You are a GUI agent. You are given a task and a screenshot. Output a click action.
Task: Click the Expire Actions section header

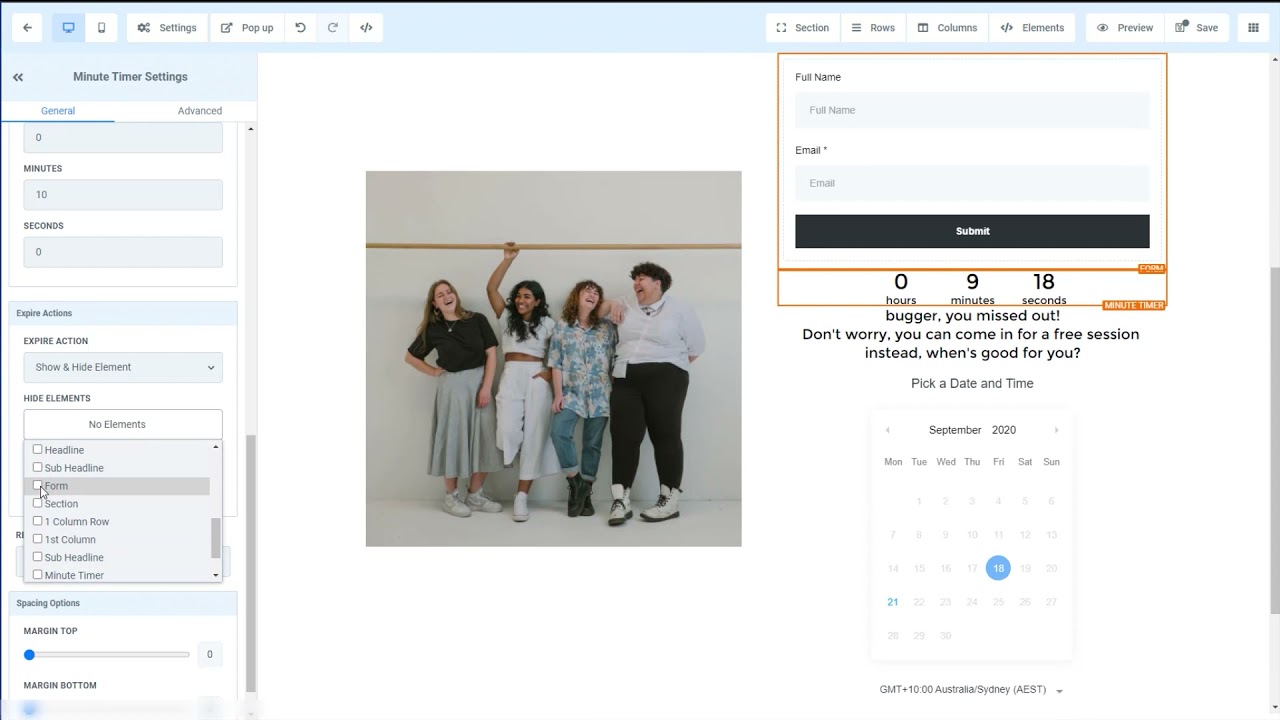click(123, 313)
